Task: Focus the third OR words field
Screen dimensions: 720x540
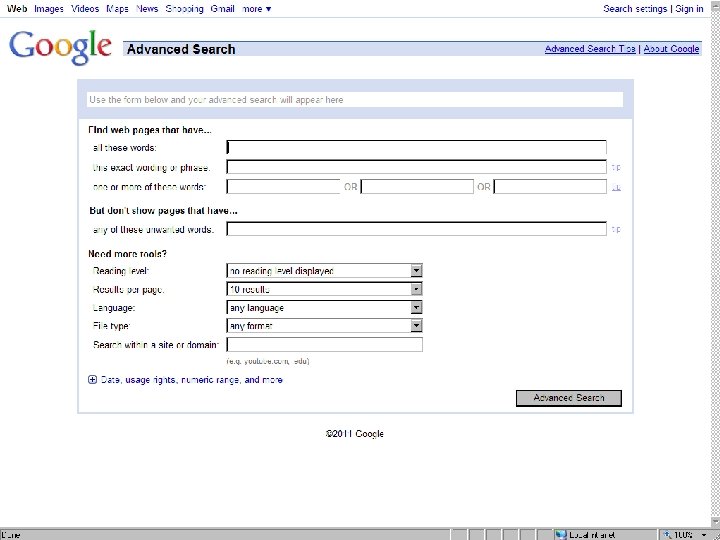Action: click(550, 186)
